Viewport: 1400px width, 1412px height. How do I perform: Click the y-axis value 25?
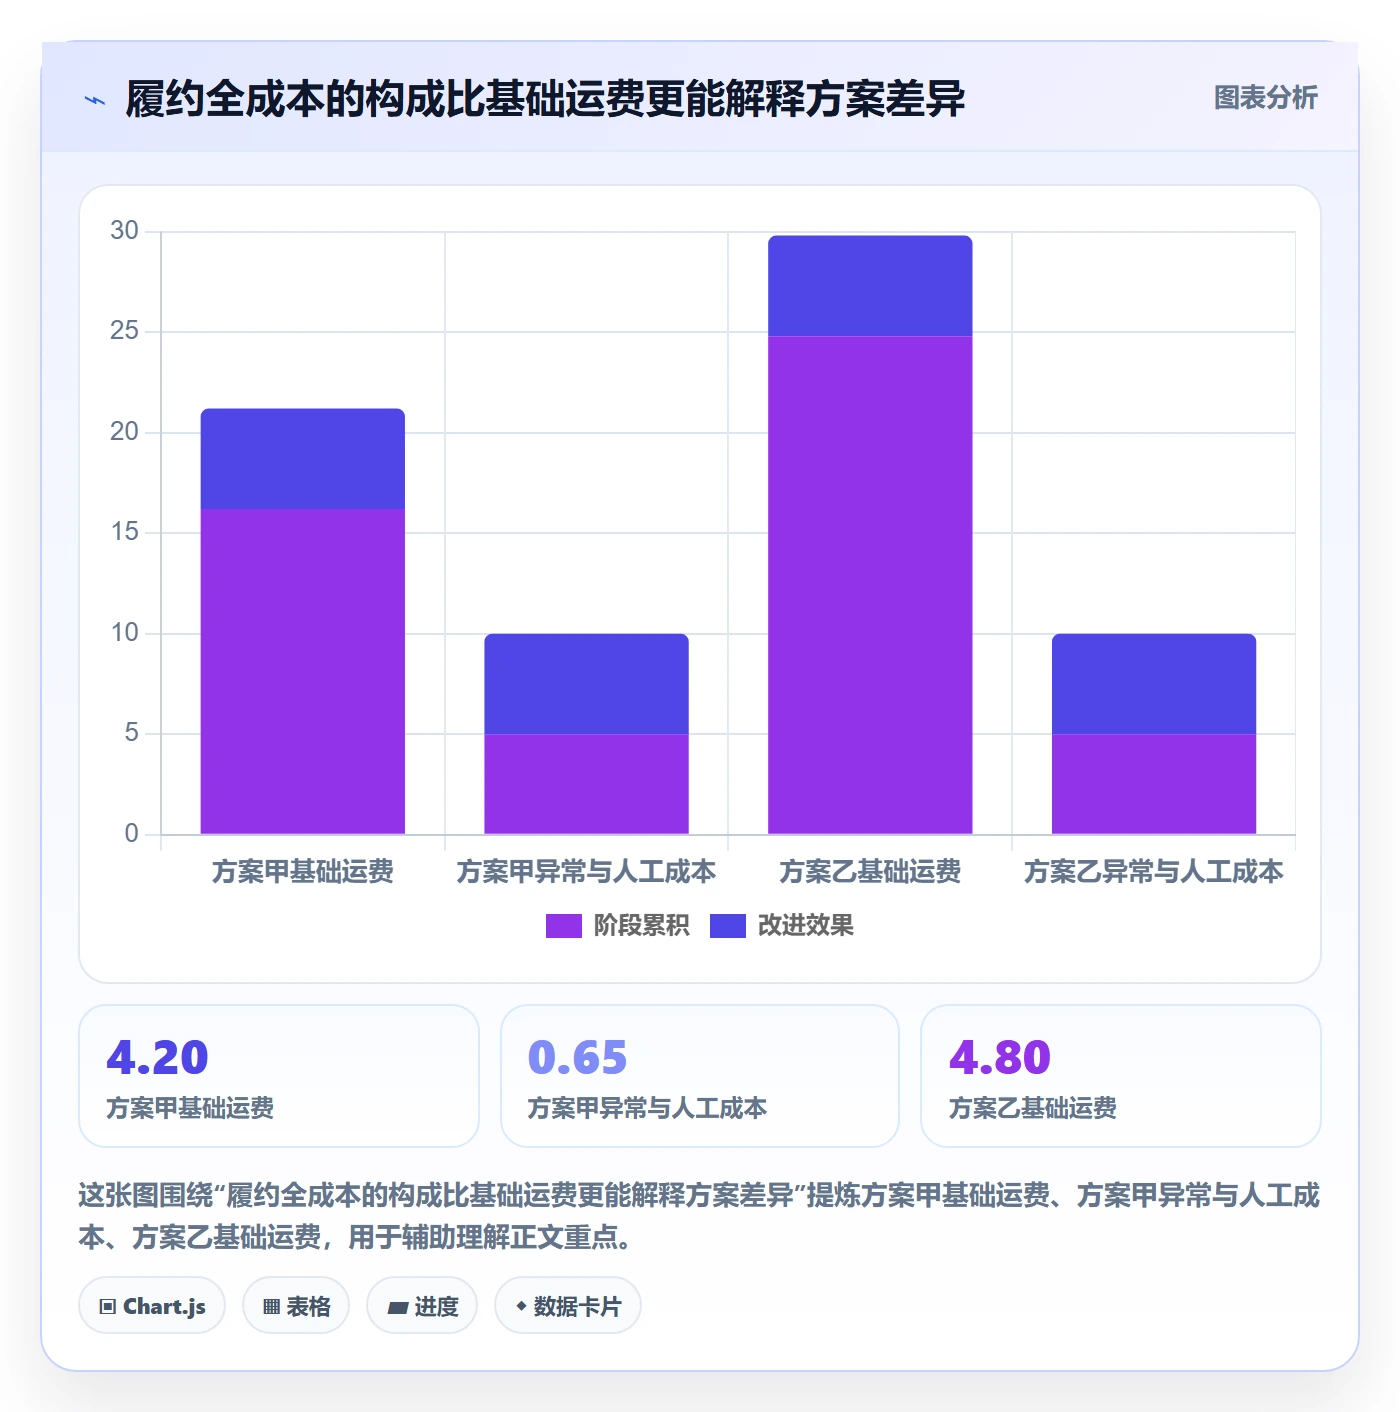click(x=124, y=331)
